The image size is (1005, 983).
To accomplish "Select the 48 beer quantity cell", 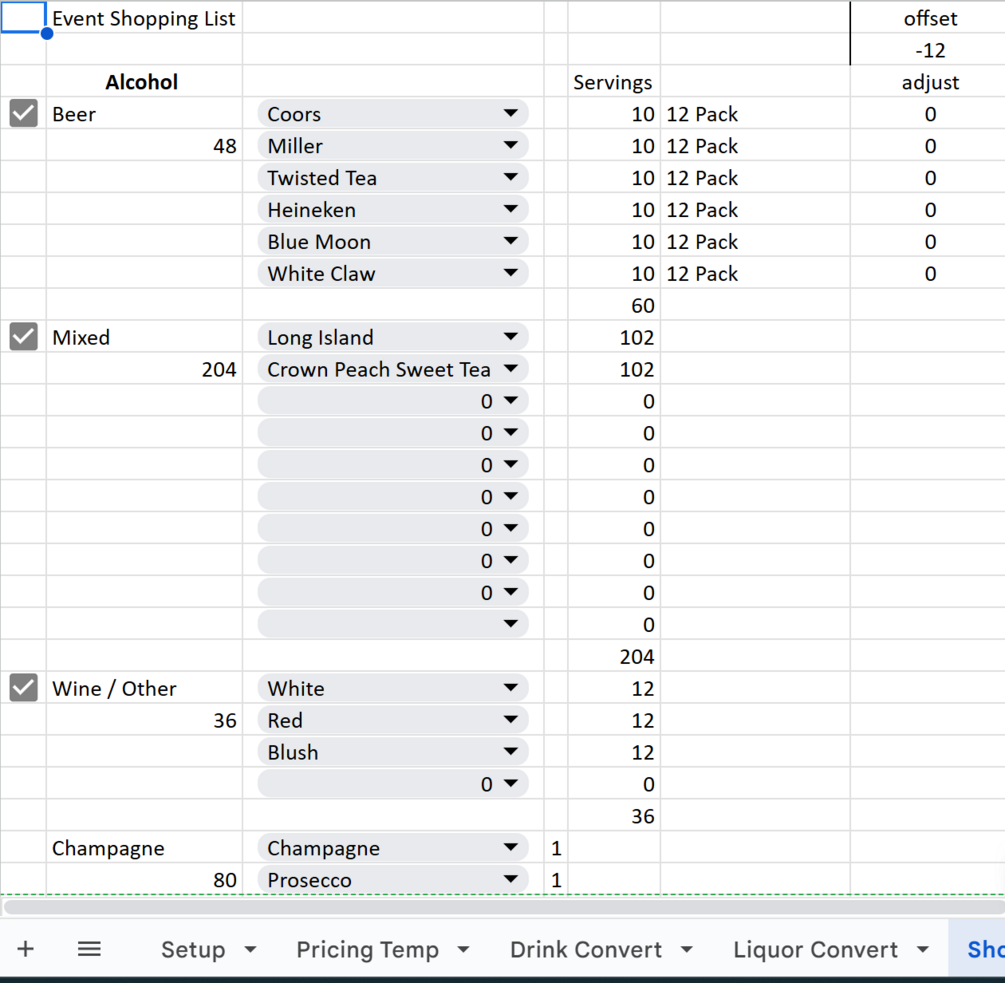I will click(x=144, y=145).
